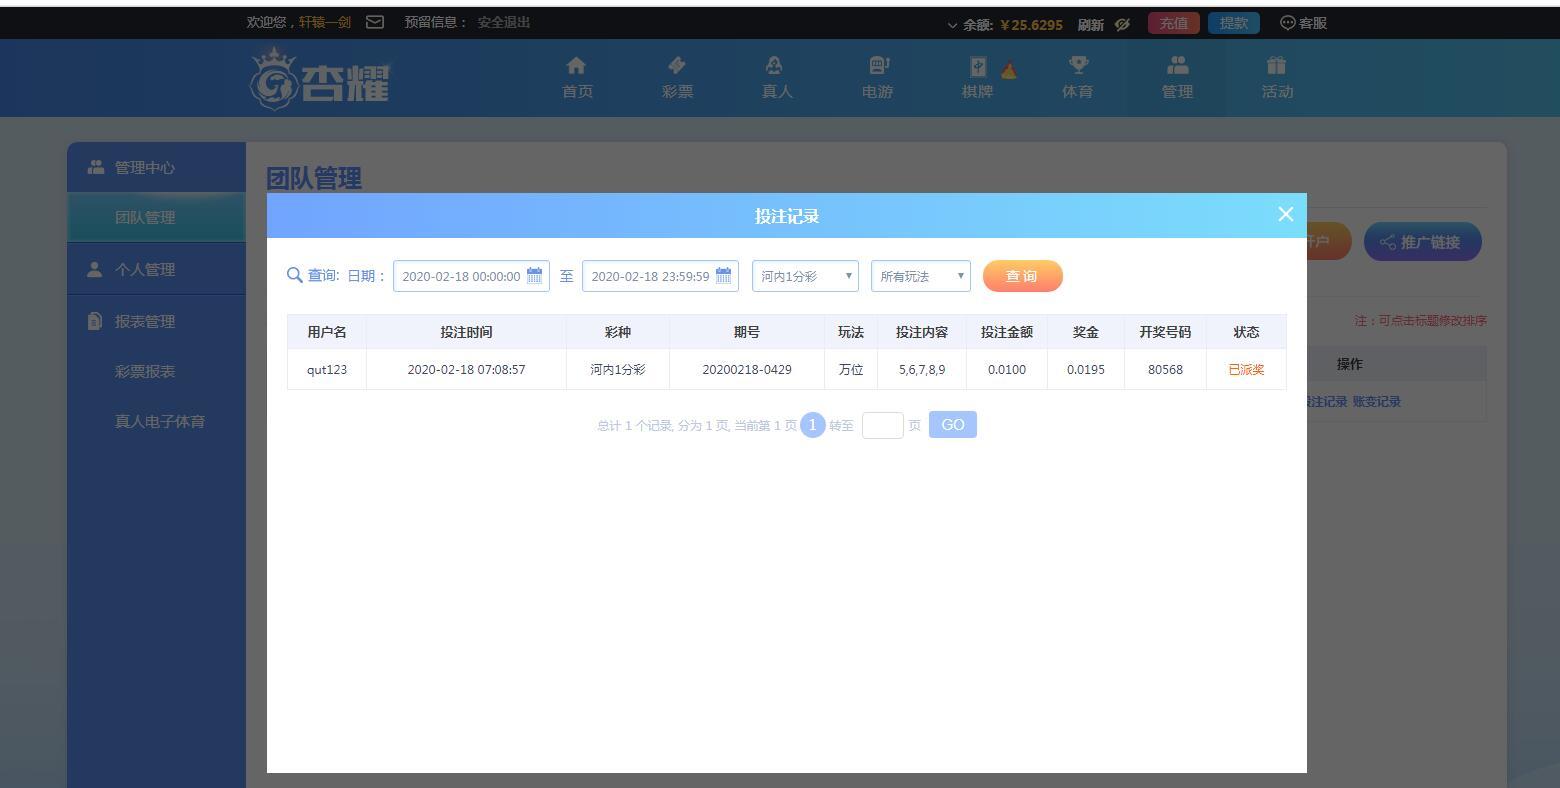Sort by 用户名 column header
This screenshot has width=1560, height=788.
327,332
